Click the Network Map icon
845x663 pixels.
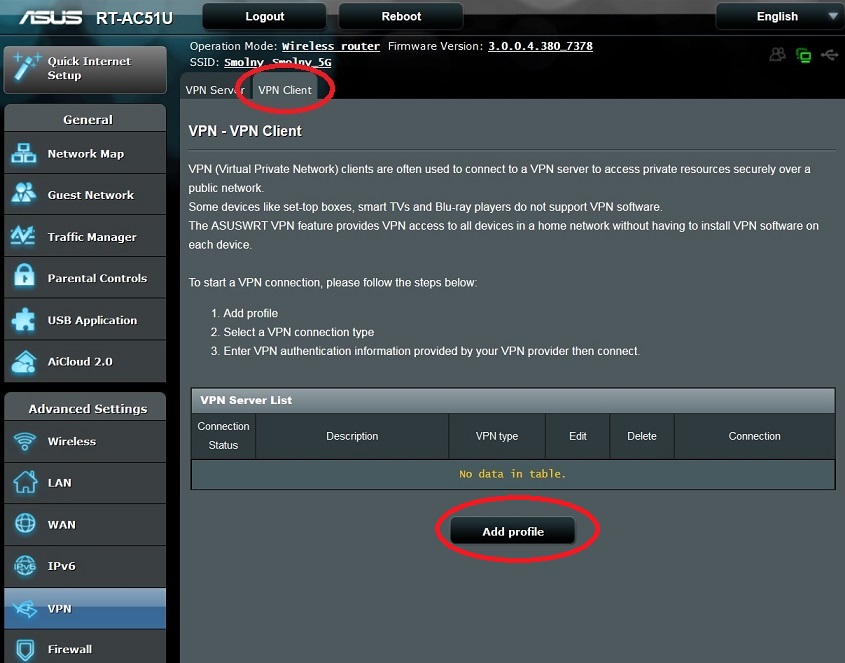point(24,154)
